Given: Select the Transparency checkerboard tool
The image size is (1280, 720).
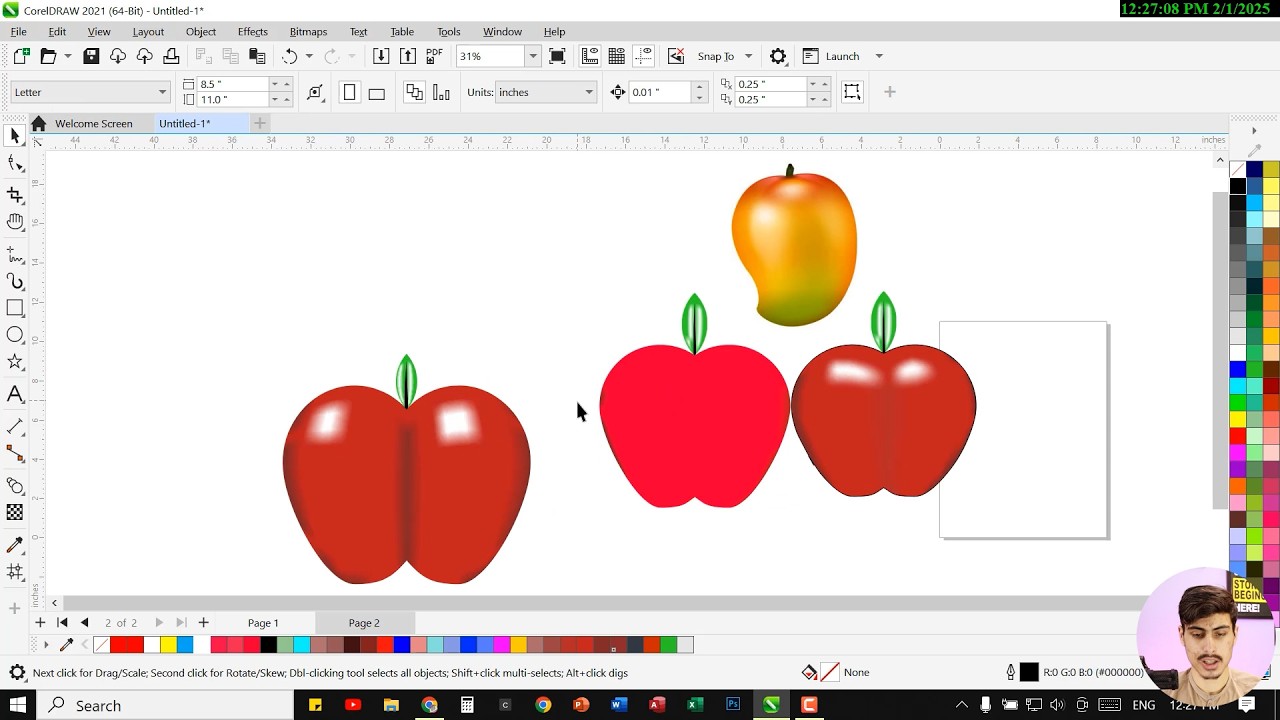Looking at the screenshot, I should (15, 512).
